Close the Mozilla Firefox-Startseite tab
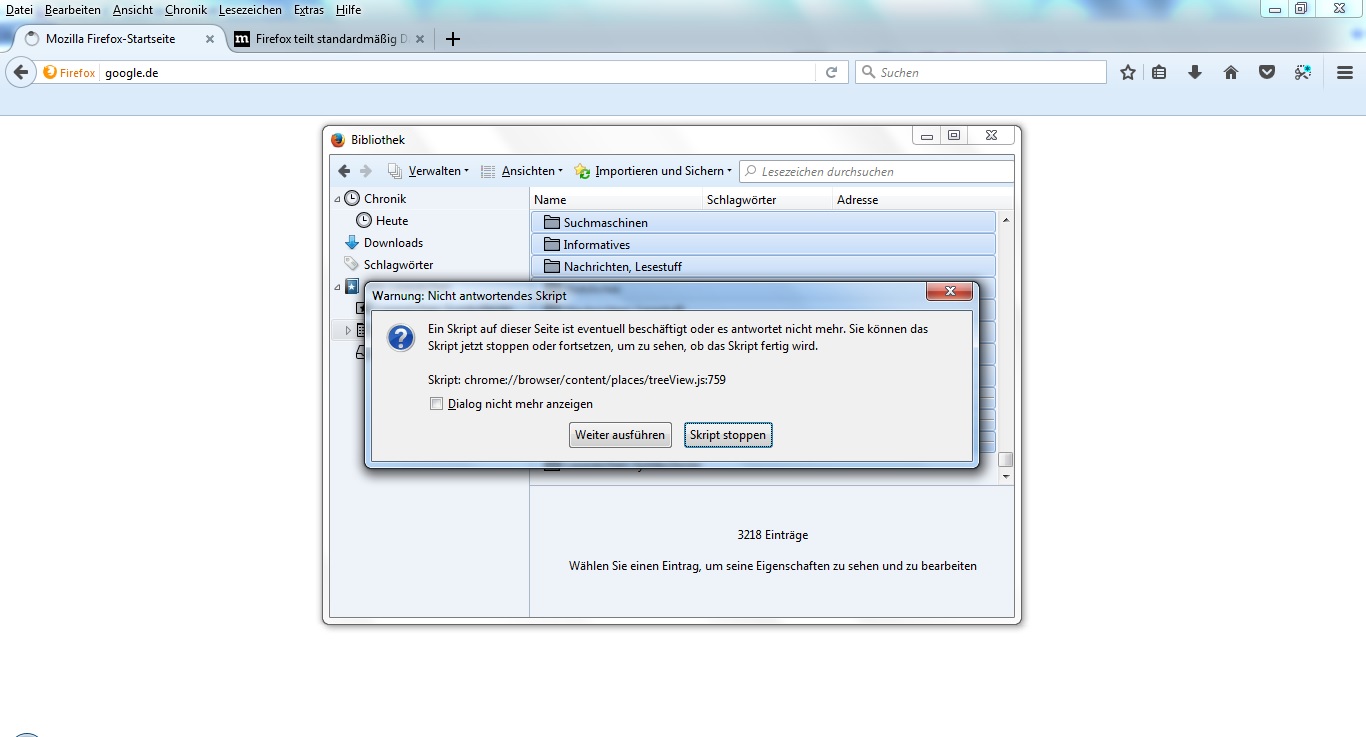Viewport: 1366px width, 737px height. tap(210, 39)
